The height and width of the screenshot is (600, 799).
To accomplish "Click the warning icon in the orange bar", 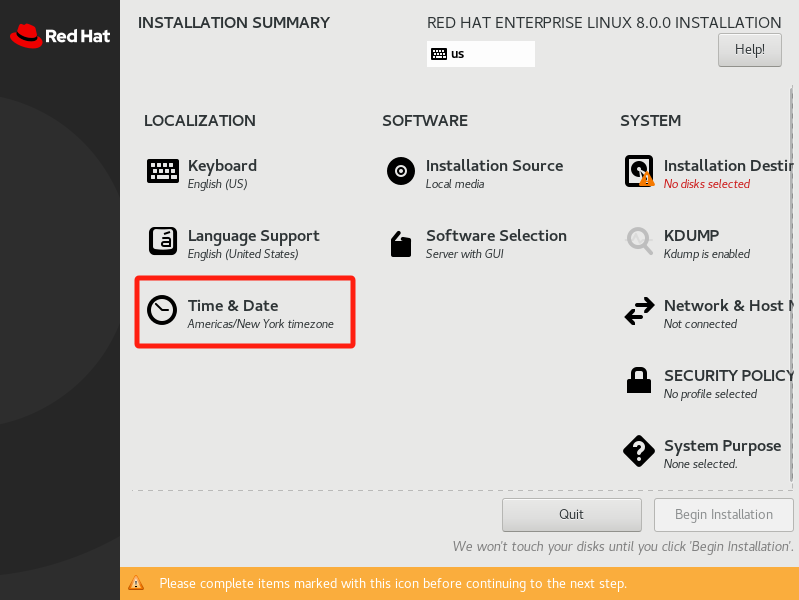I will point(136,583).
